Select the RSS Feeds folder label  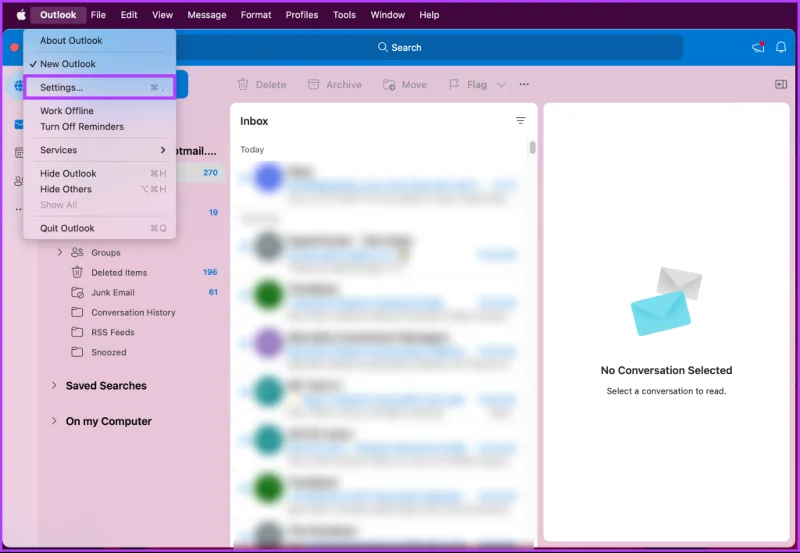(x=113, y=332)
